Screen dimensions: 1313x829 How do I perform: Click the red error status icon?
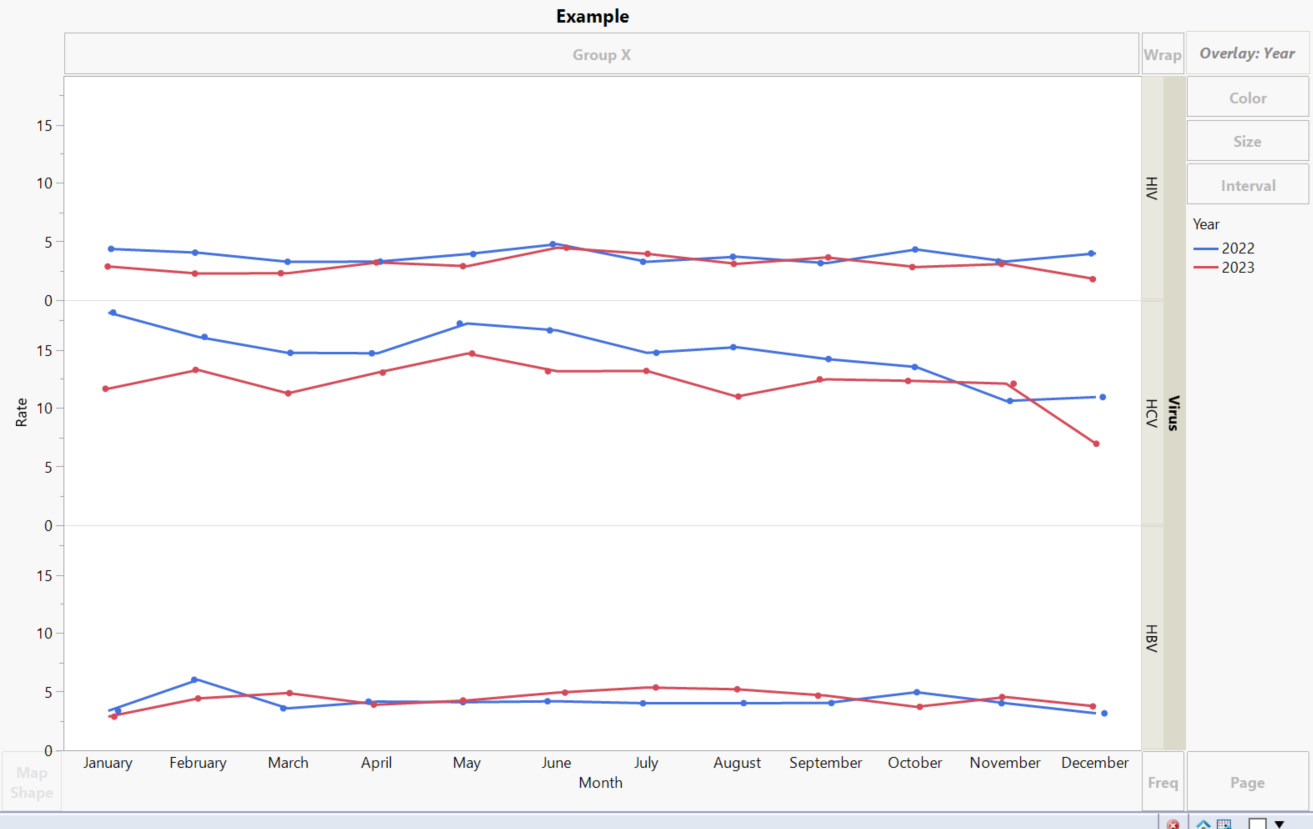point(1173,824)
